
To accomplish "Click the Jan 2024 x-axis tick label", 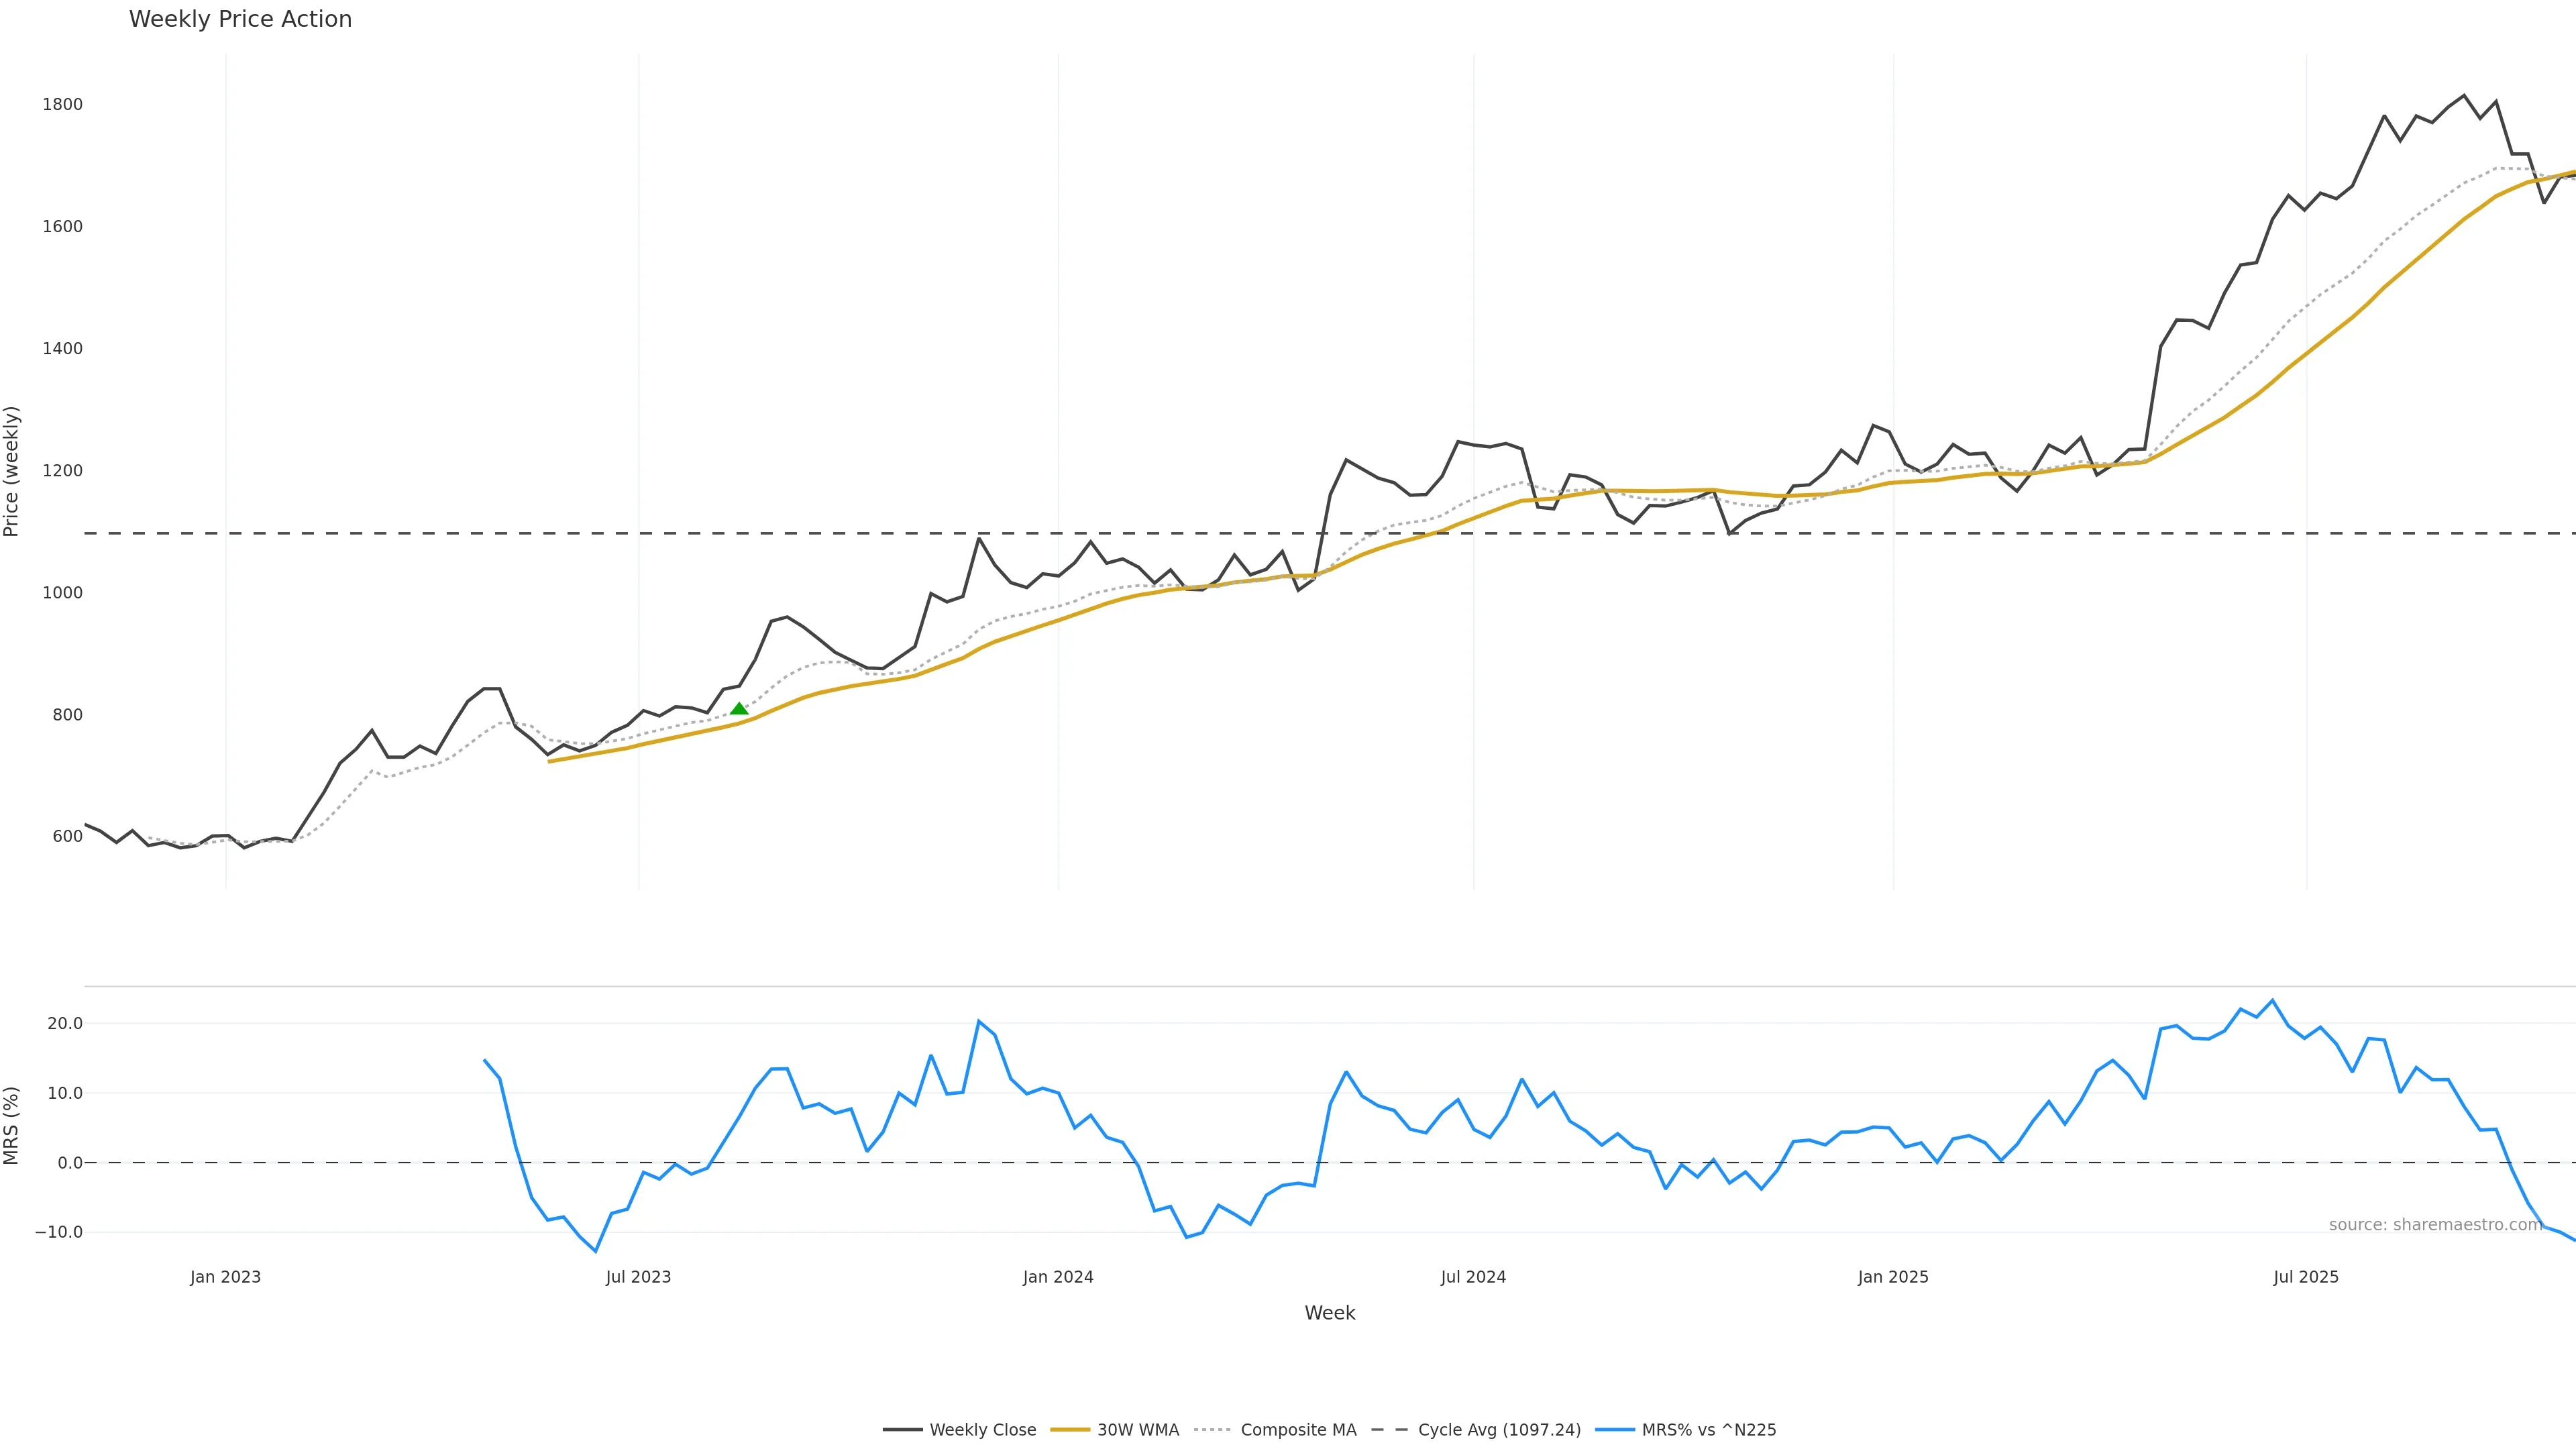I will tap(1058, 1277).
